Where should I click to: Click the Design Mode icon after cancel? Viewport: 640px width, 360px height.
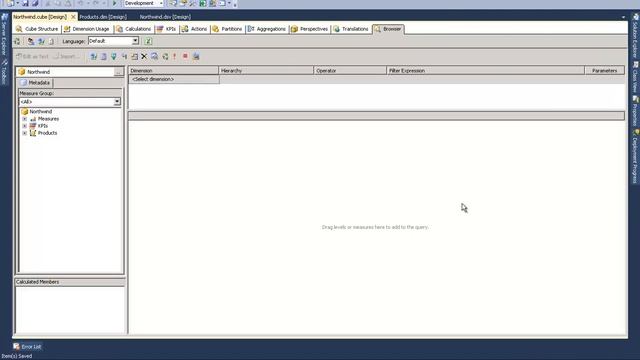click(196, 56)
